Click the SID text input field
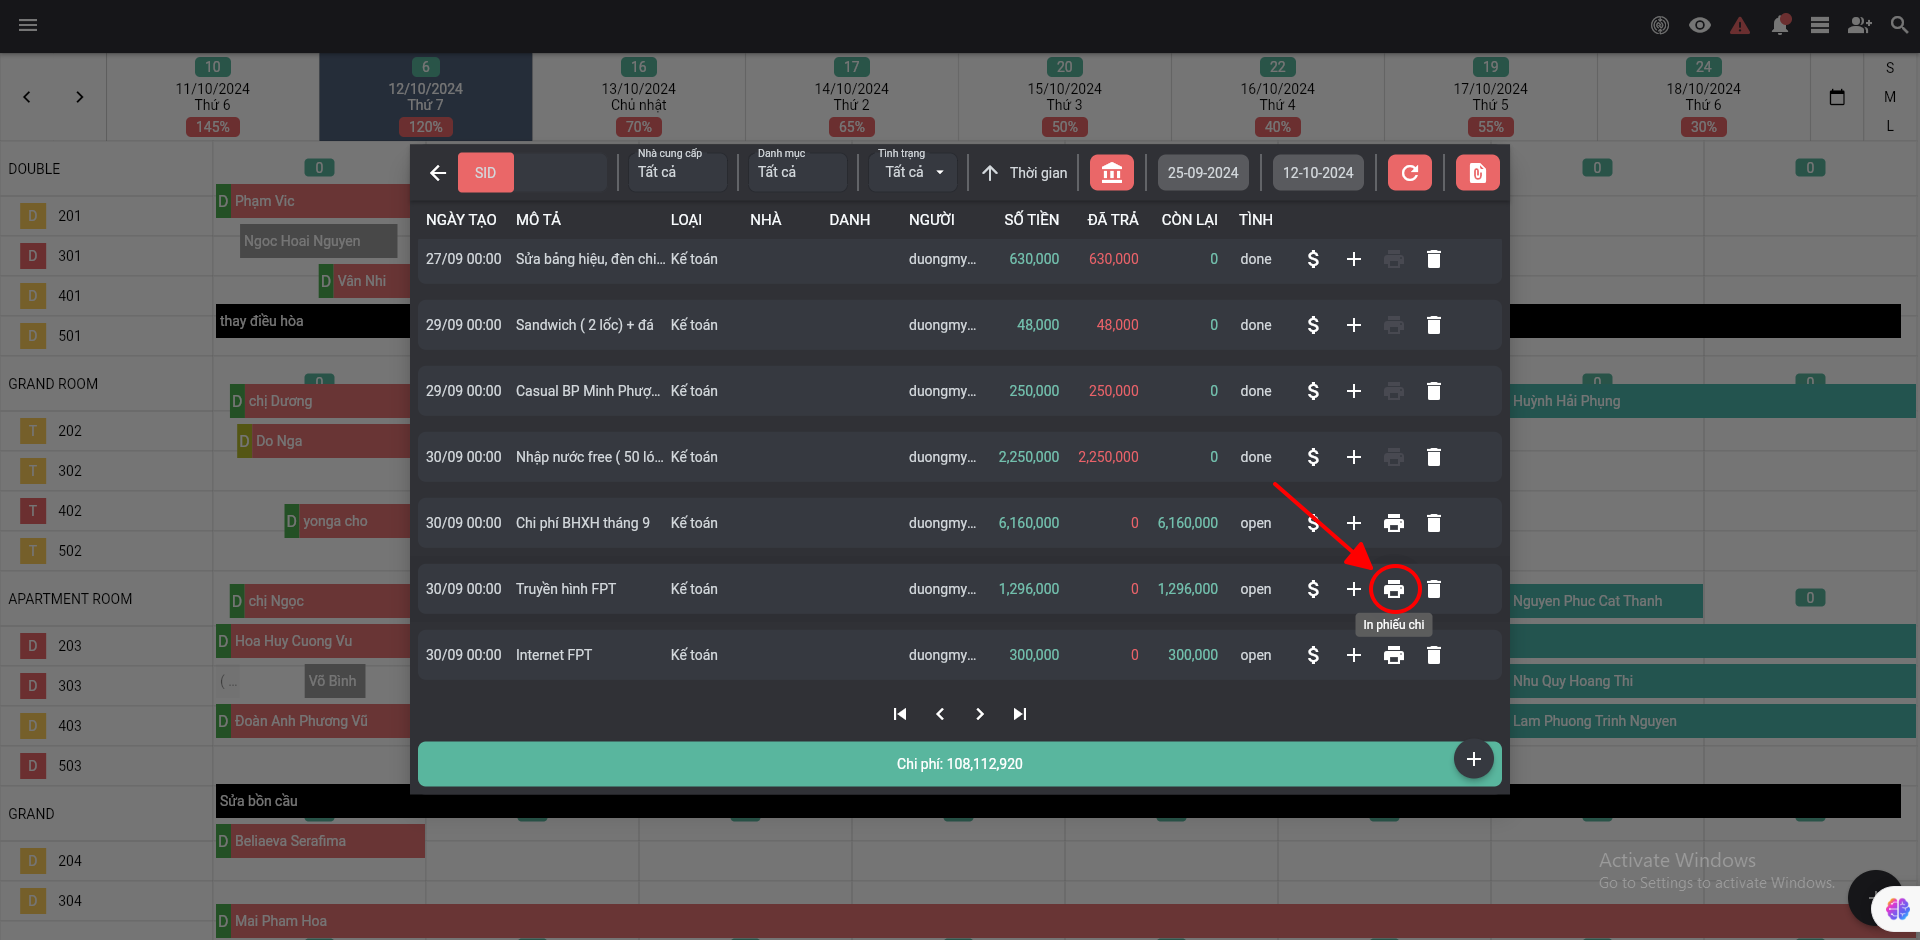The width and height of the screenshot is (1920, 940). click(x=560, y=173)
